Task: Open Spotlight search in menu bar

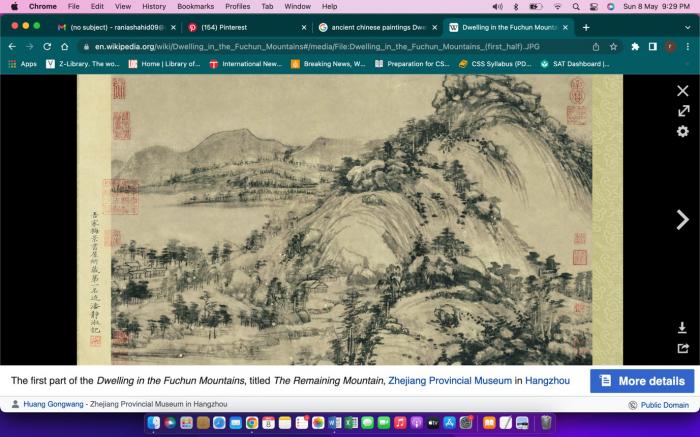Action: click(x=576, y=6)
